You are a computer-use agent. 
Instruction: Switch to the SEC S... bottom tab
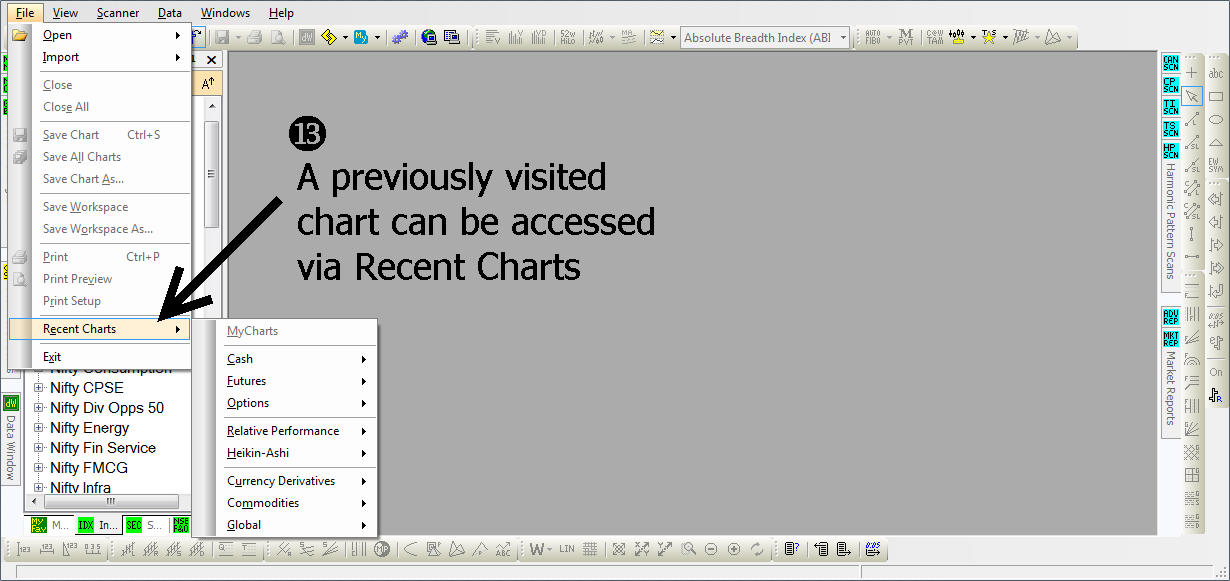click(144, 525)
